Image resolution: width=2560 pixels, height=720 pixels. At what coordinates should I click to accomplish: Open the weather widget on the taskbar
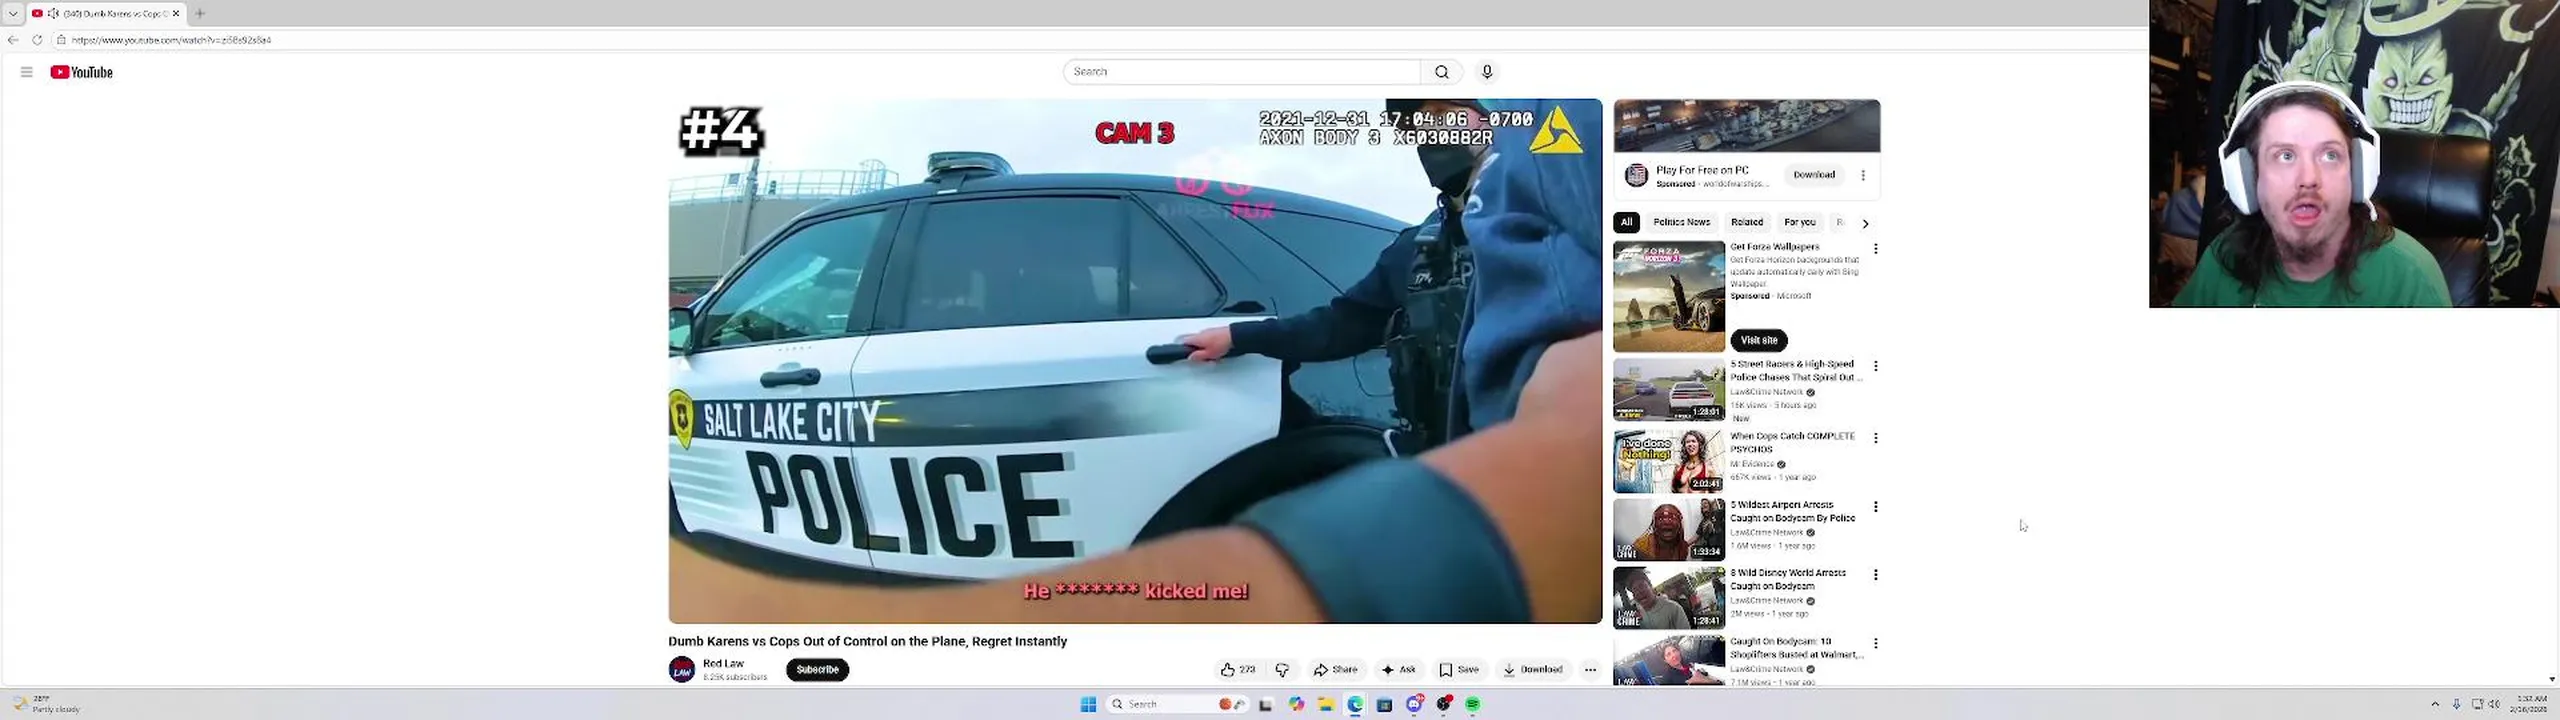(x=46, y=704)
